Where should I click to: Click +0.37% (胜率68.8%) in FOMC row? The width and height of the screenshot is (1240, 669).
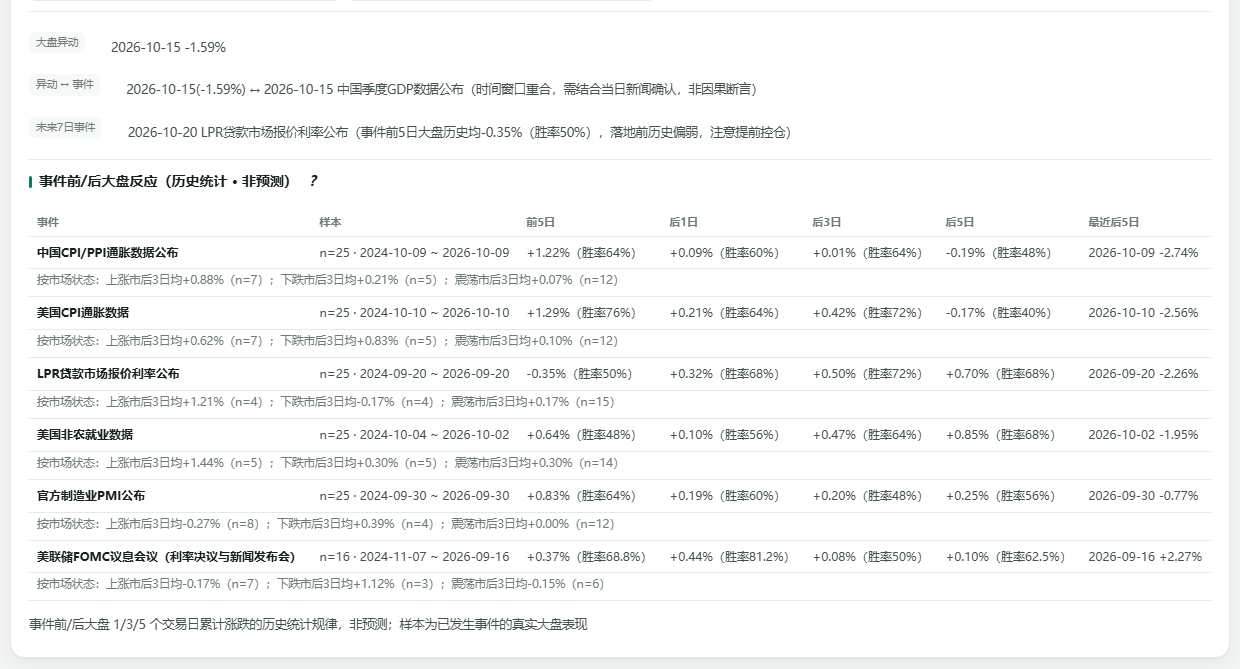click(586, 557)
